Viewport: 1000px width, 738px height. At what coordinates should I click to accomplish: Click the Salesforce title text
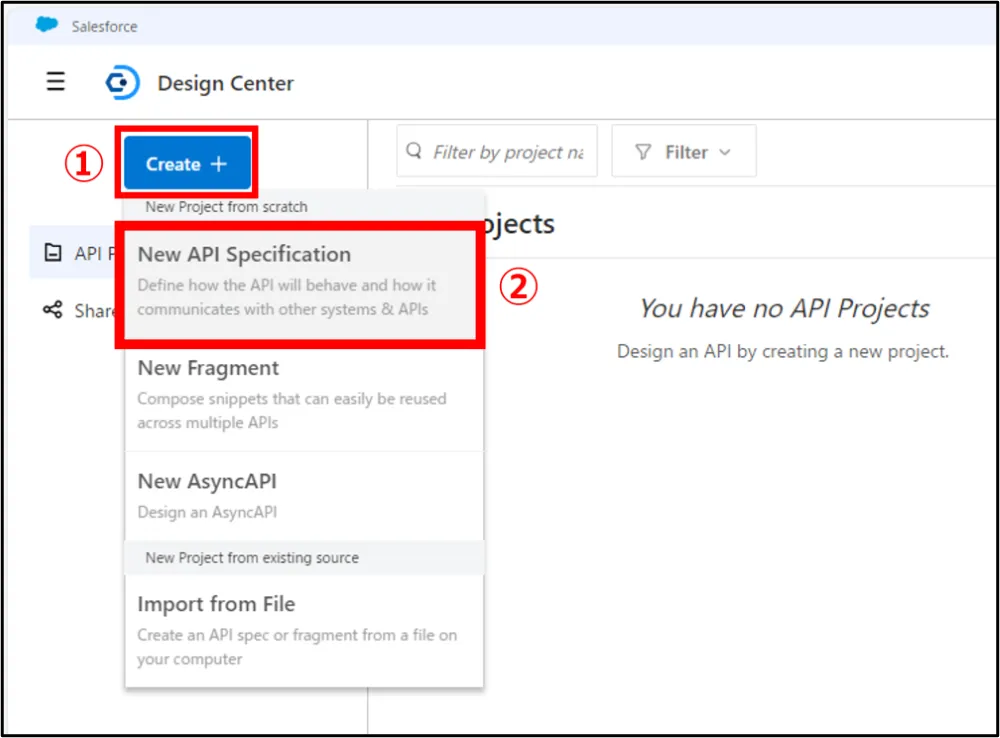tap(105, 26)
